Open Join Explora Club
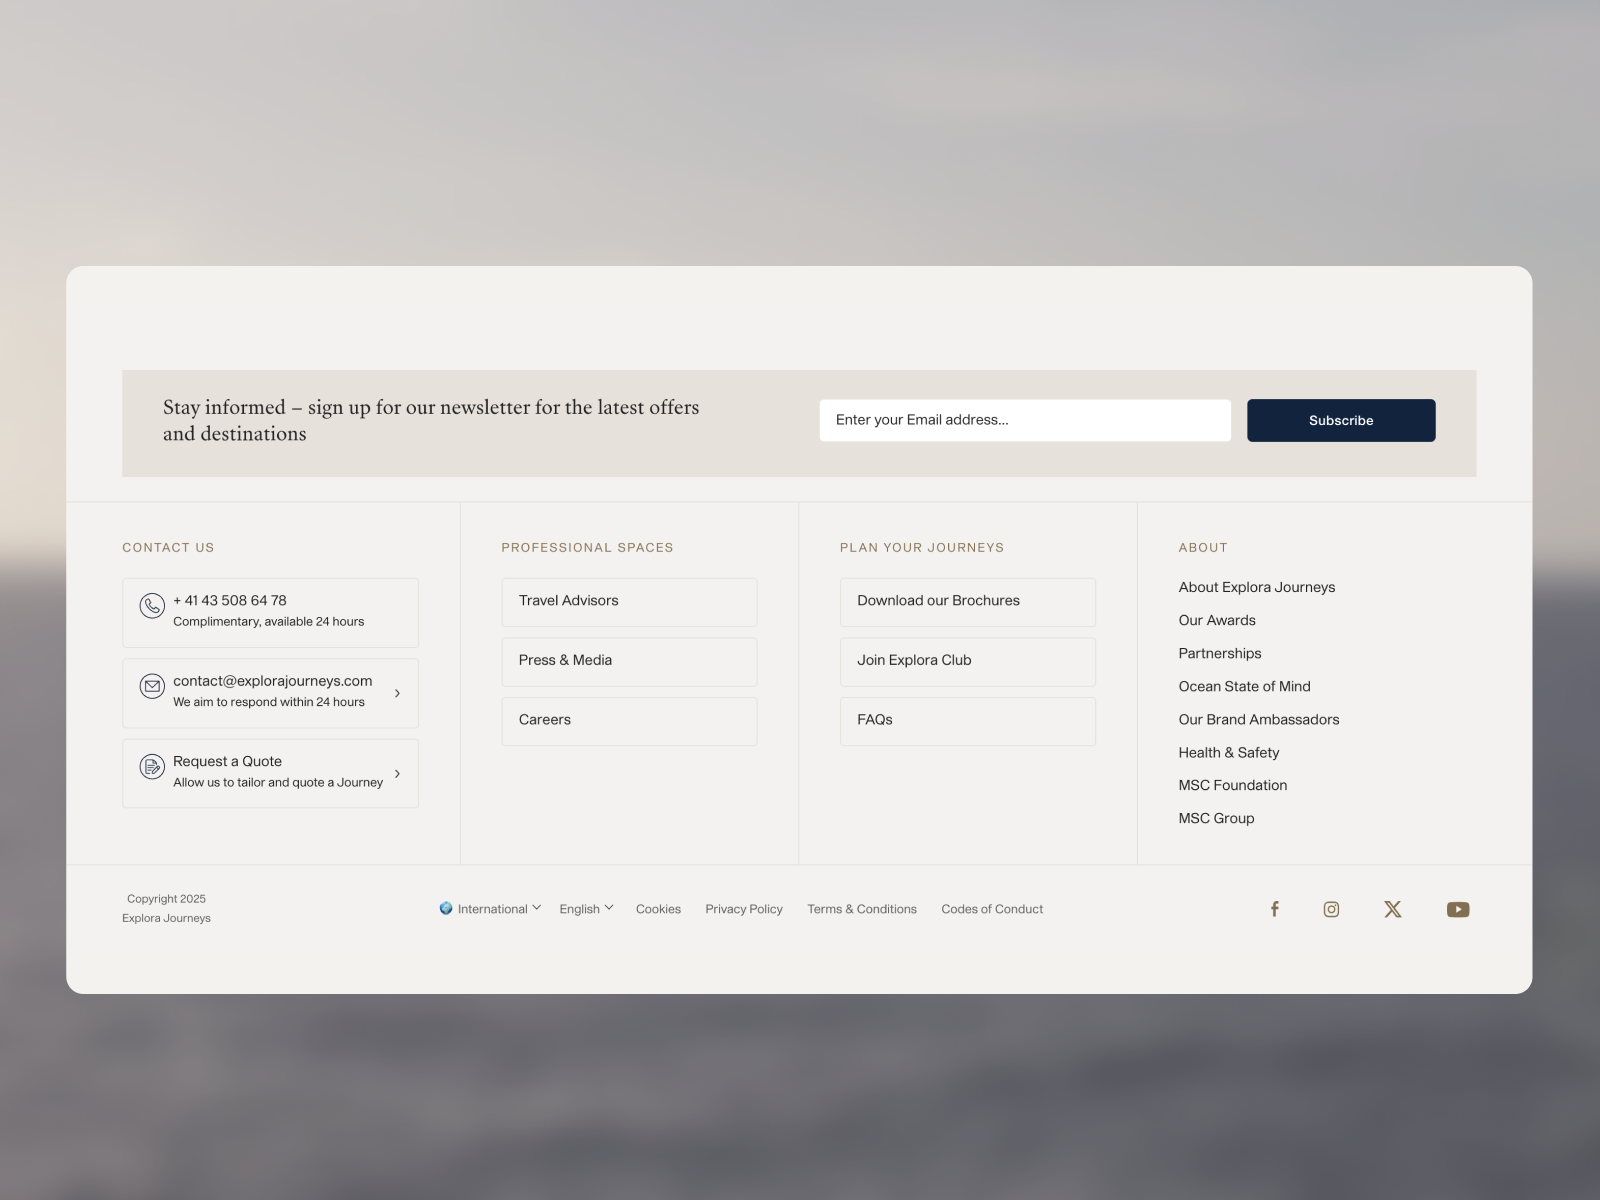 pos(966,661)
